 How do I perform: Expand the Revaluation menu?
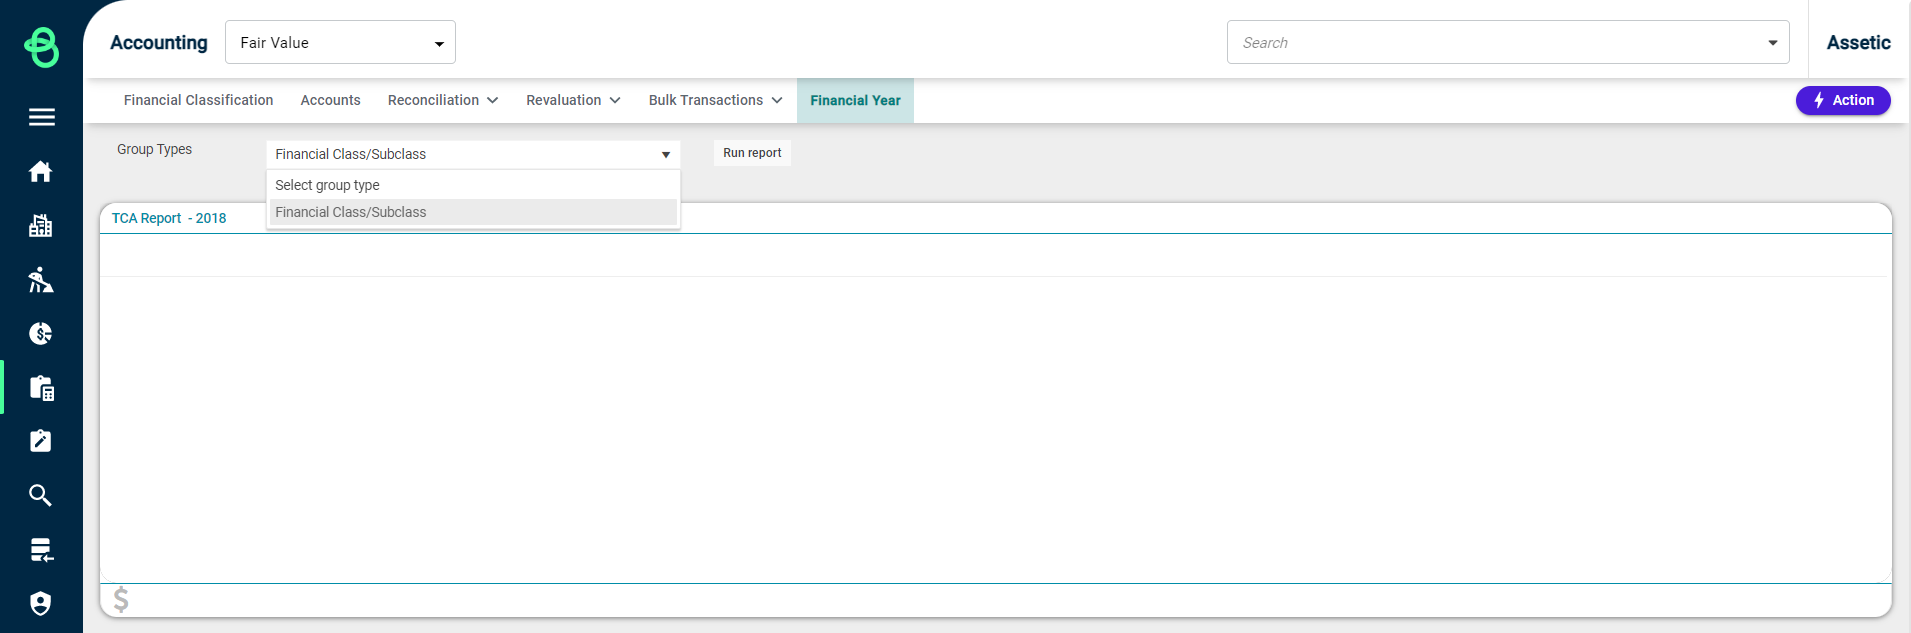point(573,100)
